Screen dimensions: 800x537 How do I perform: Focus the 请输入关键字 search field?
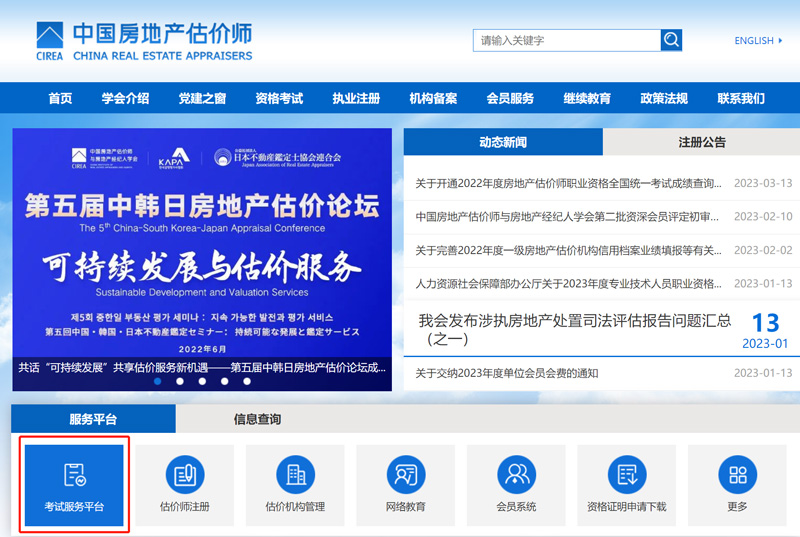click(x=567, y=40)
